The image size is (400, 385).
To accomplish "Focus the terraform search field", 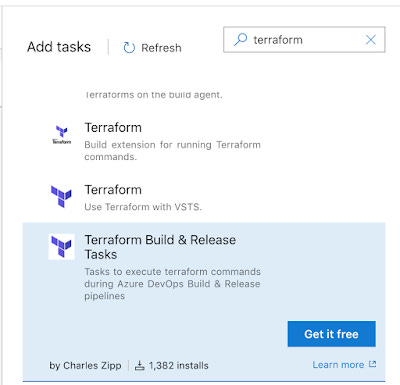I will click(x=304, y=40).
